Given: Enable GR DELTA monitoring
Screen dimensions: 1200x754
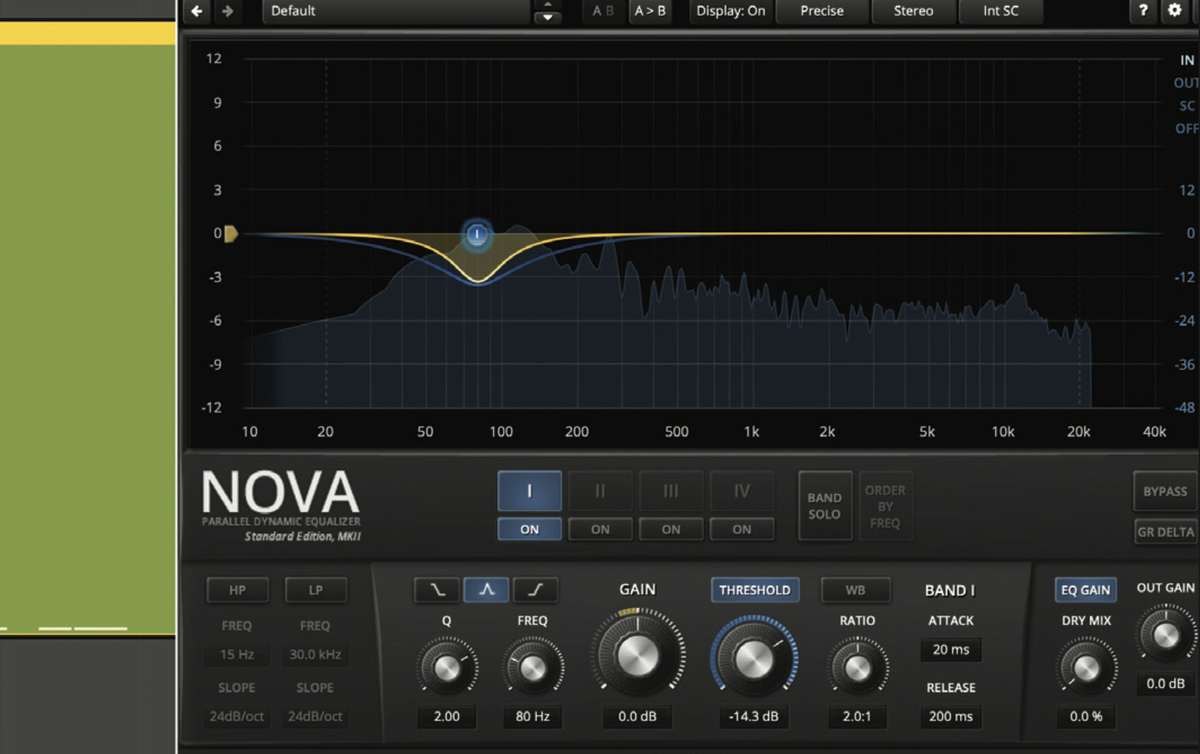Looking at the screenshot, I should [x=1164, y=532].
